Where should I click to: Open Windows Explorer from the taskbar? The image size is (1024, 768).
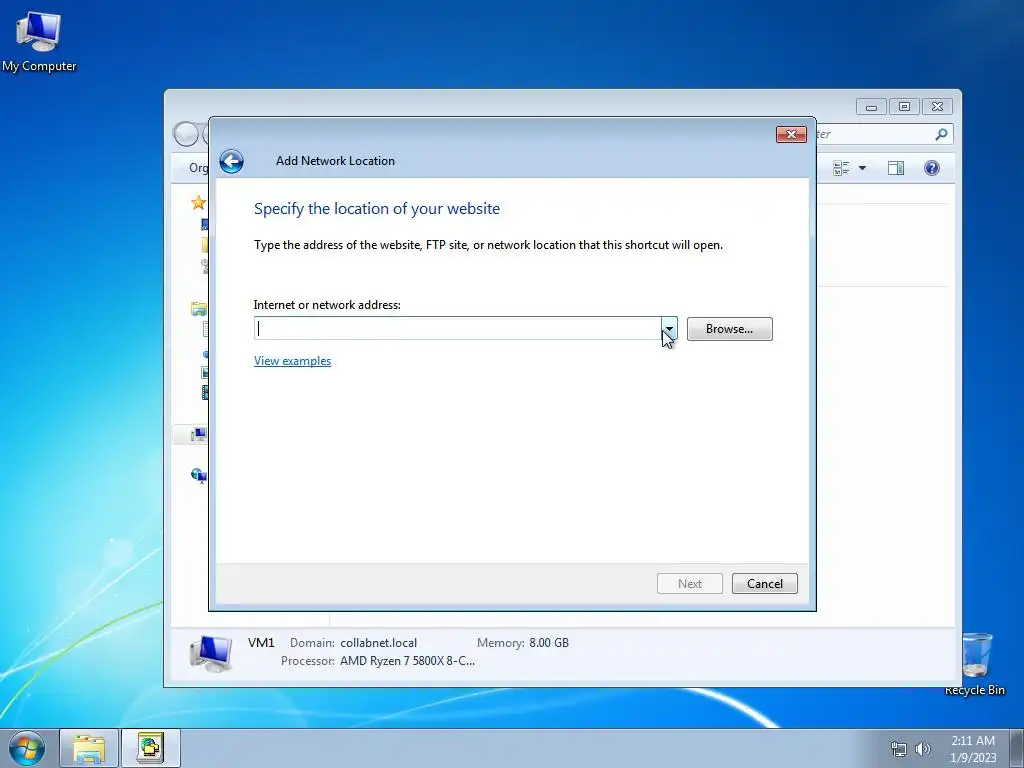pyautogui.click(x=89, y=748)
